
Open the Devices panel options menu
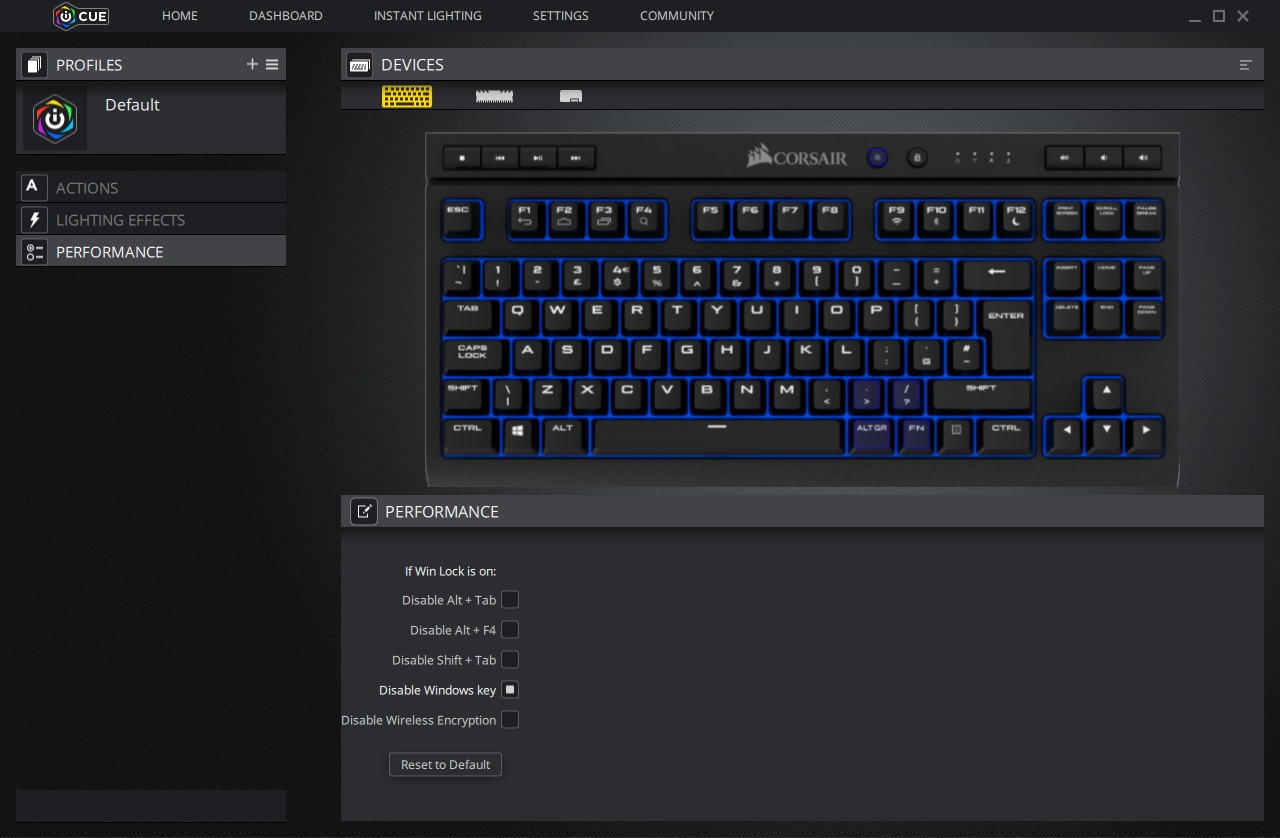click(x=1245, y=65)
